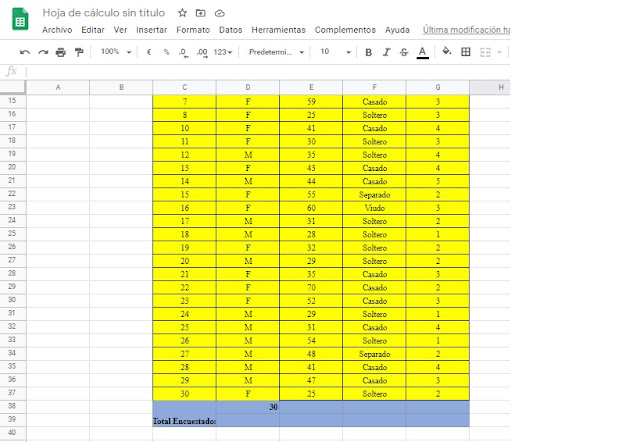
Task: Open the Predetermi... font dropdown
Action: [x=276, y=52]
